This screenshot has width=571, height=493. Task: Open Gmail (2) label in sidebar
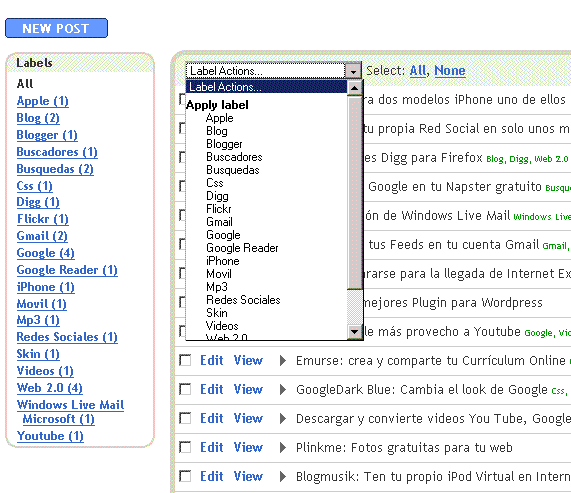point(42,236)
